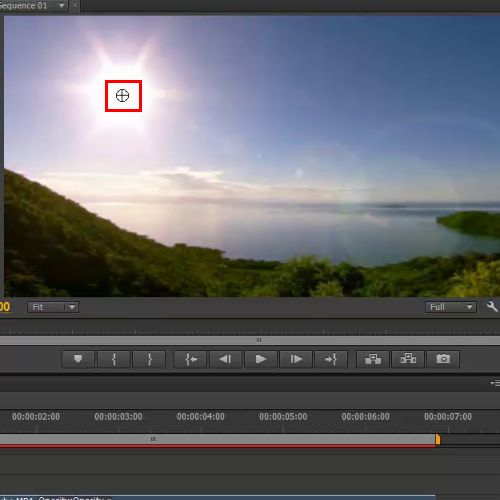The height and width of the screenshot is (500, 500).
Task: Select the Sequence 01 tab
Action: [x=23, y=6]
